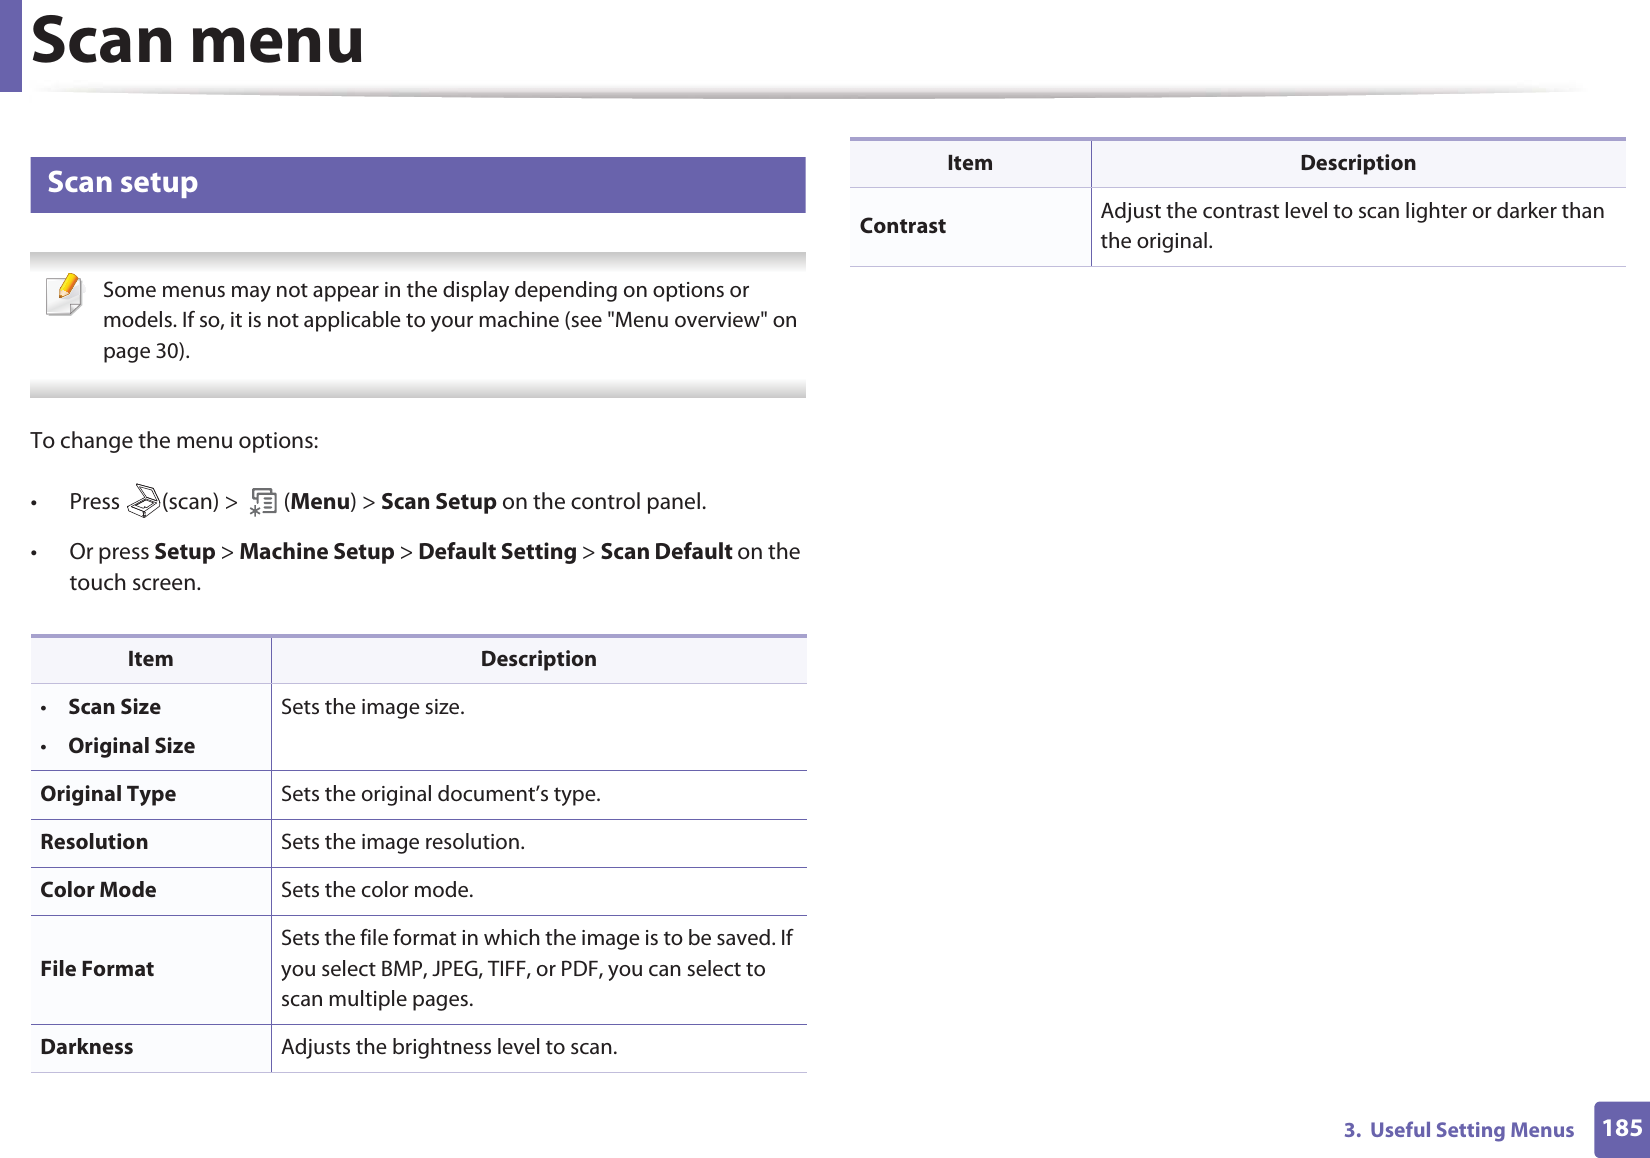Click the File Format row label
The width and height of the screenshot is (1650, 1158).
(97, 969)
